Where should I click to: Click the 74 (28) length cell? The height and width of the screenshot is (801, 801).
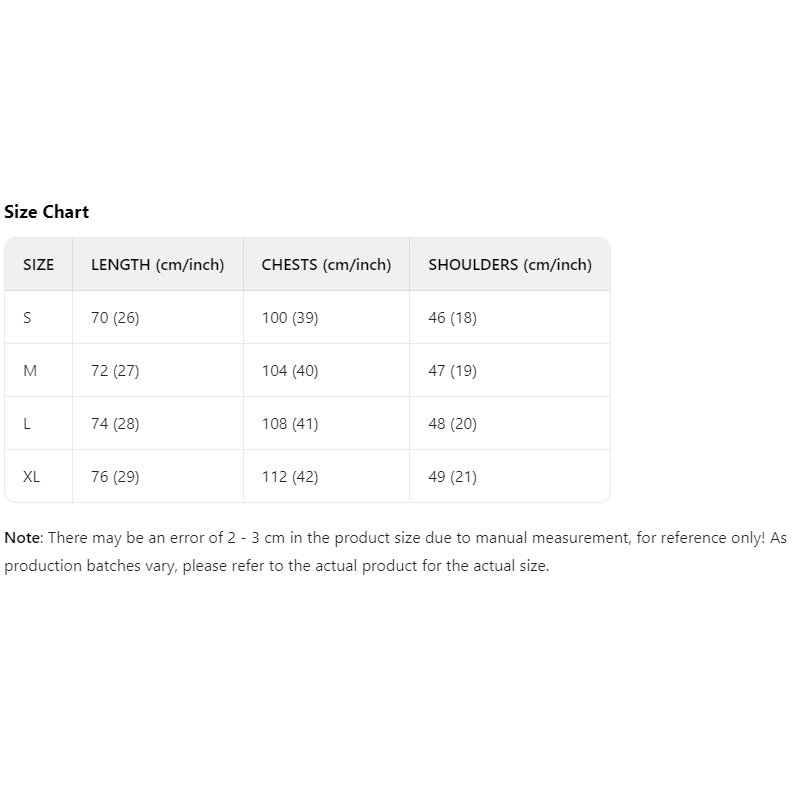point(115,424)
